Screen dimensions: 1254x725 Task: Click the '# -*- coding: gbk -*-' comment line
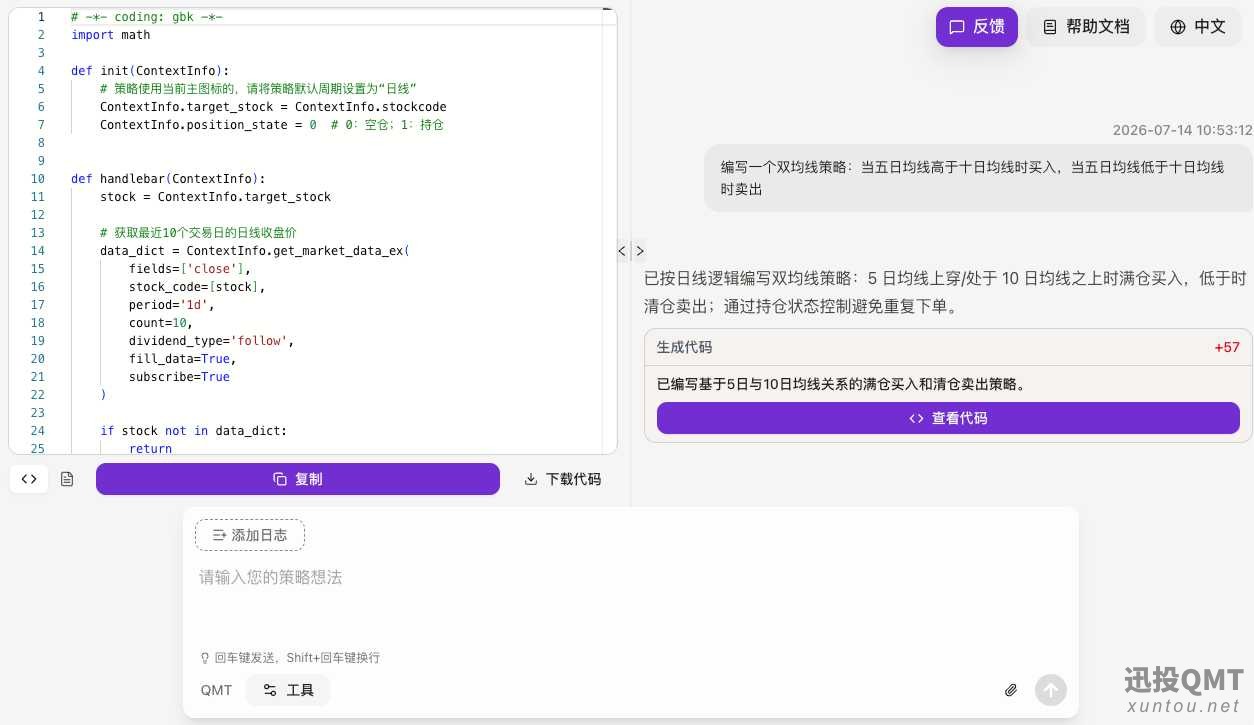[147, 17]
